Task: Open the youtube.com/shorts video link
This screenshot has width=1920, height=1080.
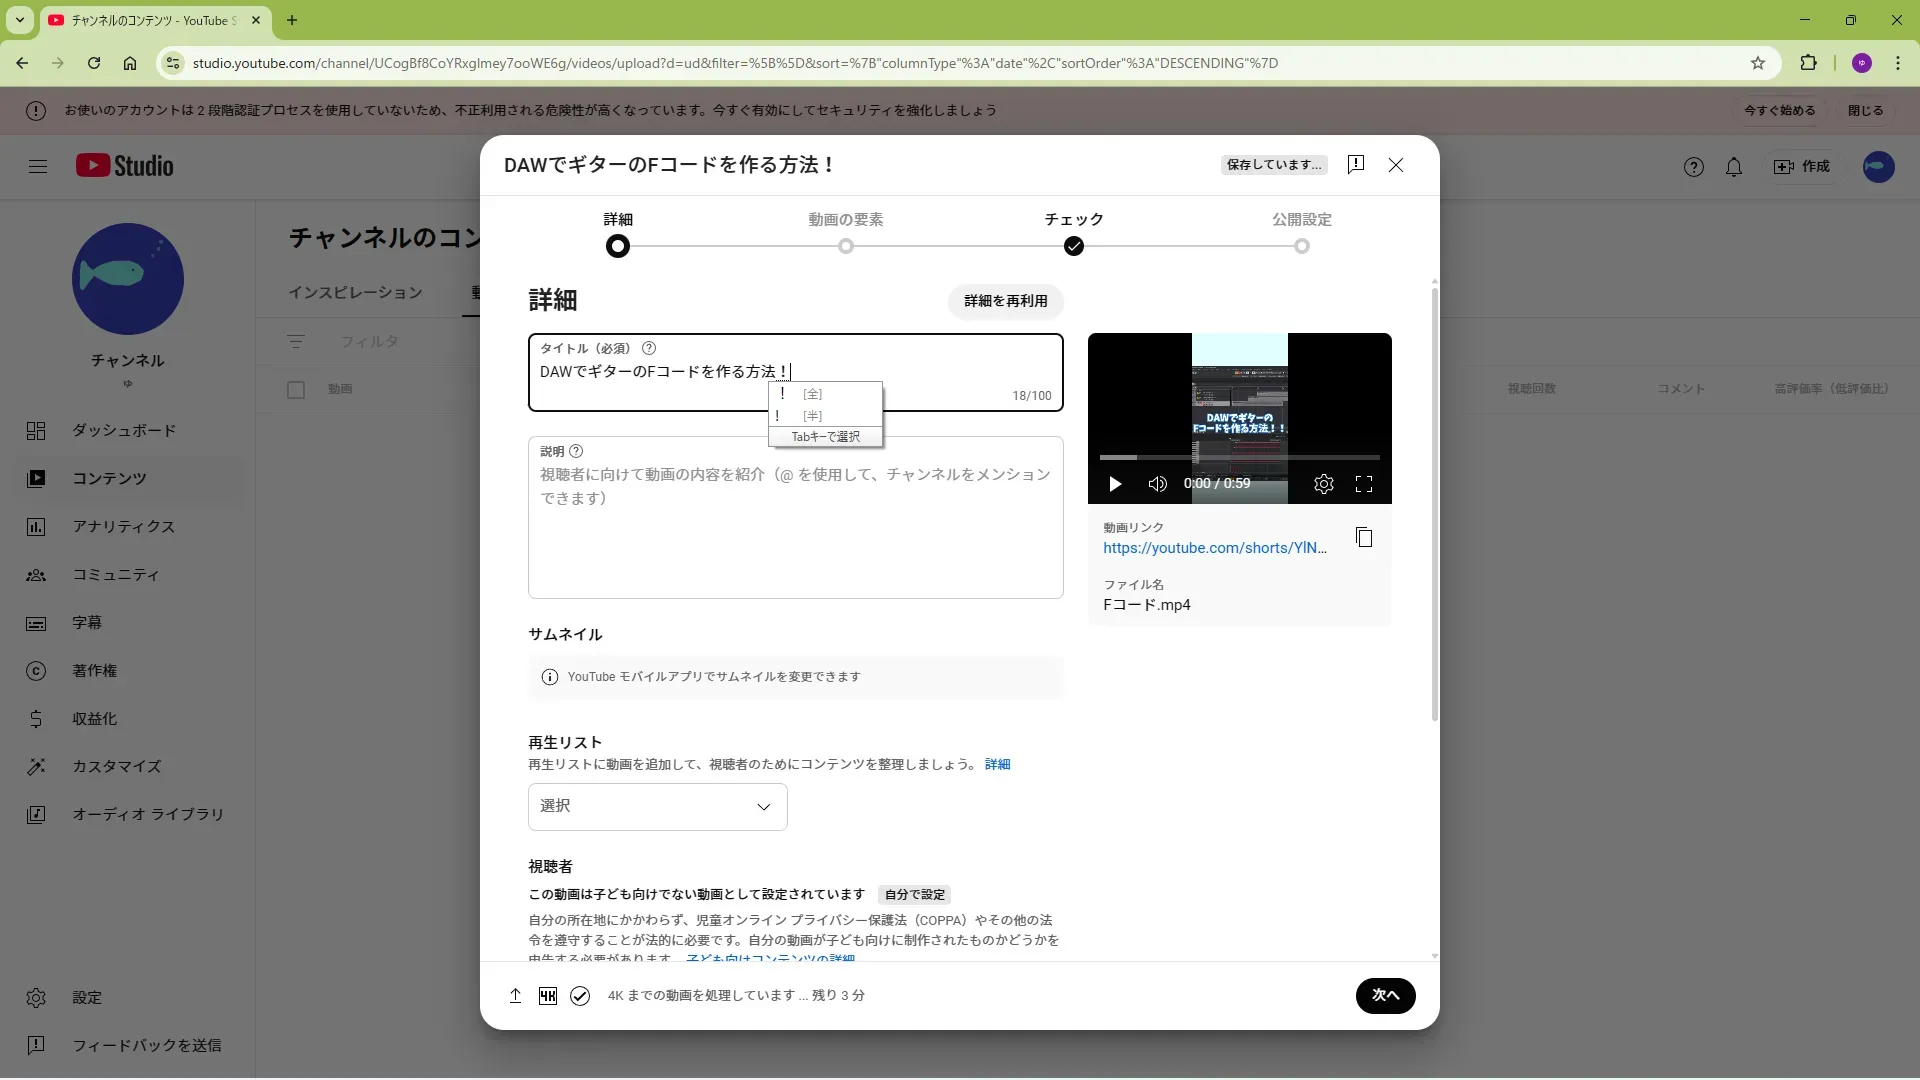Action: coord(1214,548)
